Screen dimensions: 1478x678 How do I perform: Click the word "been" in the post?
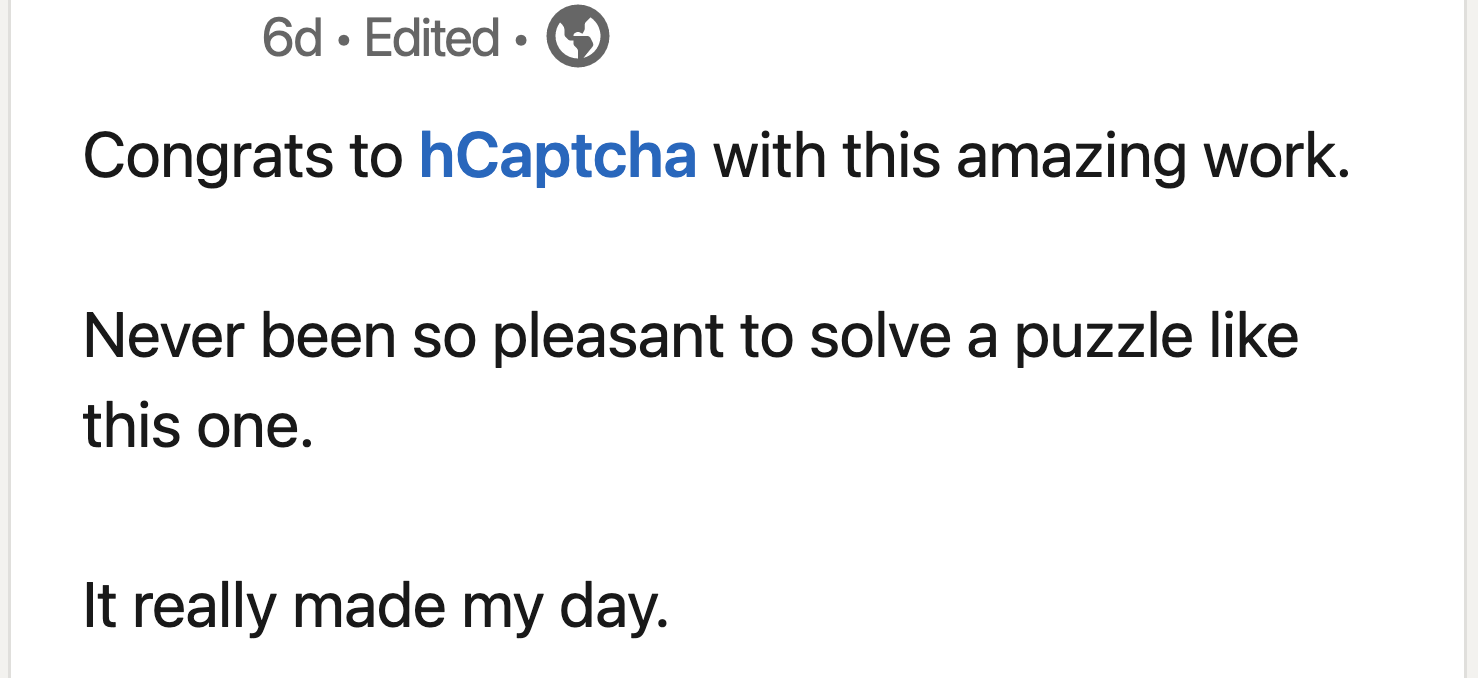[x=328, y=336]
